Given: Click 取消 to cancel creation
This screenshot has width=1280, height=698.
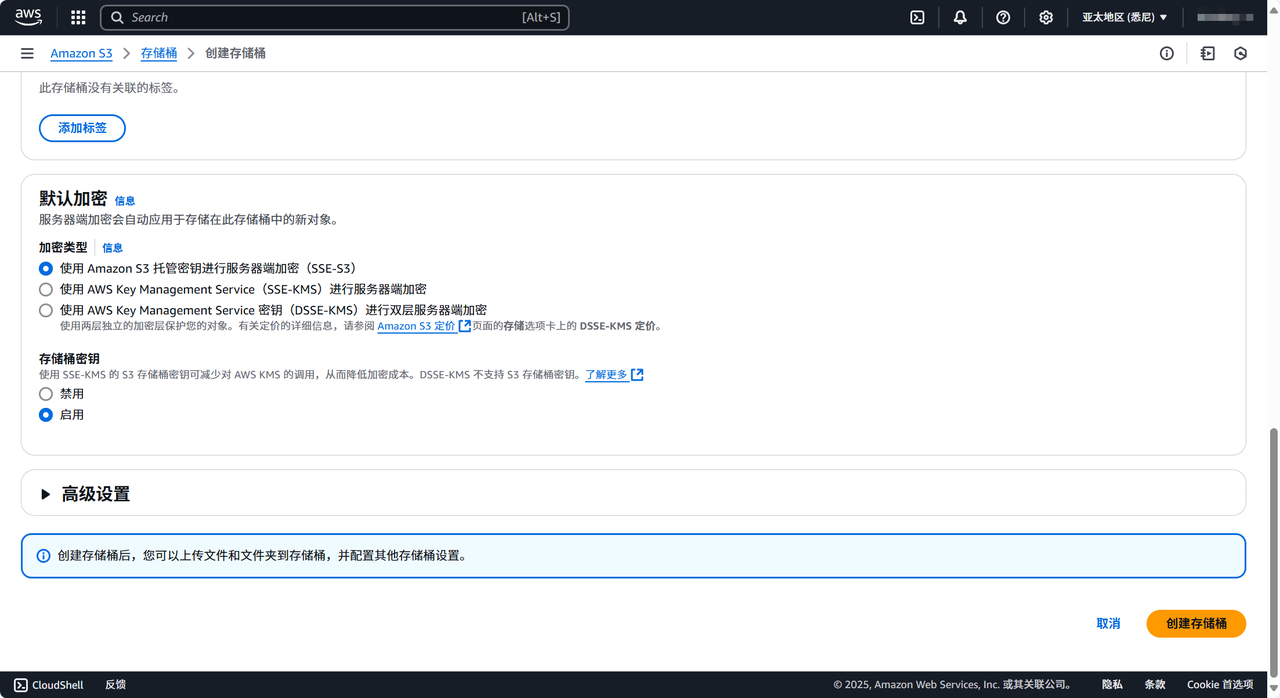Looking at the screenshot, I should click(x=1108, y=623).
